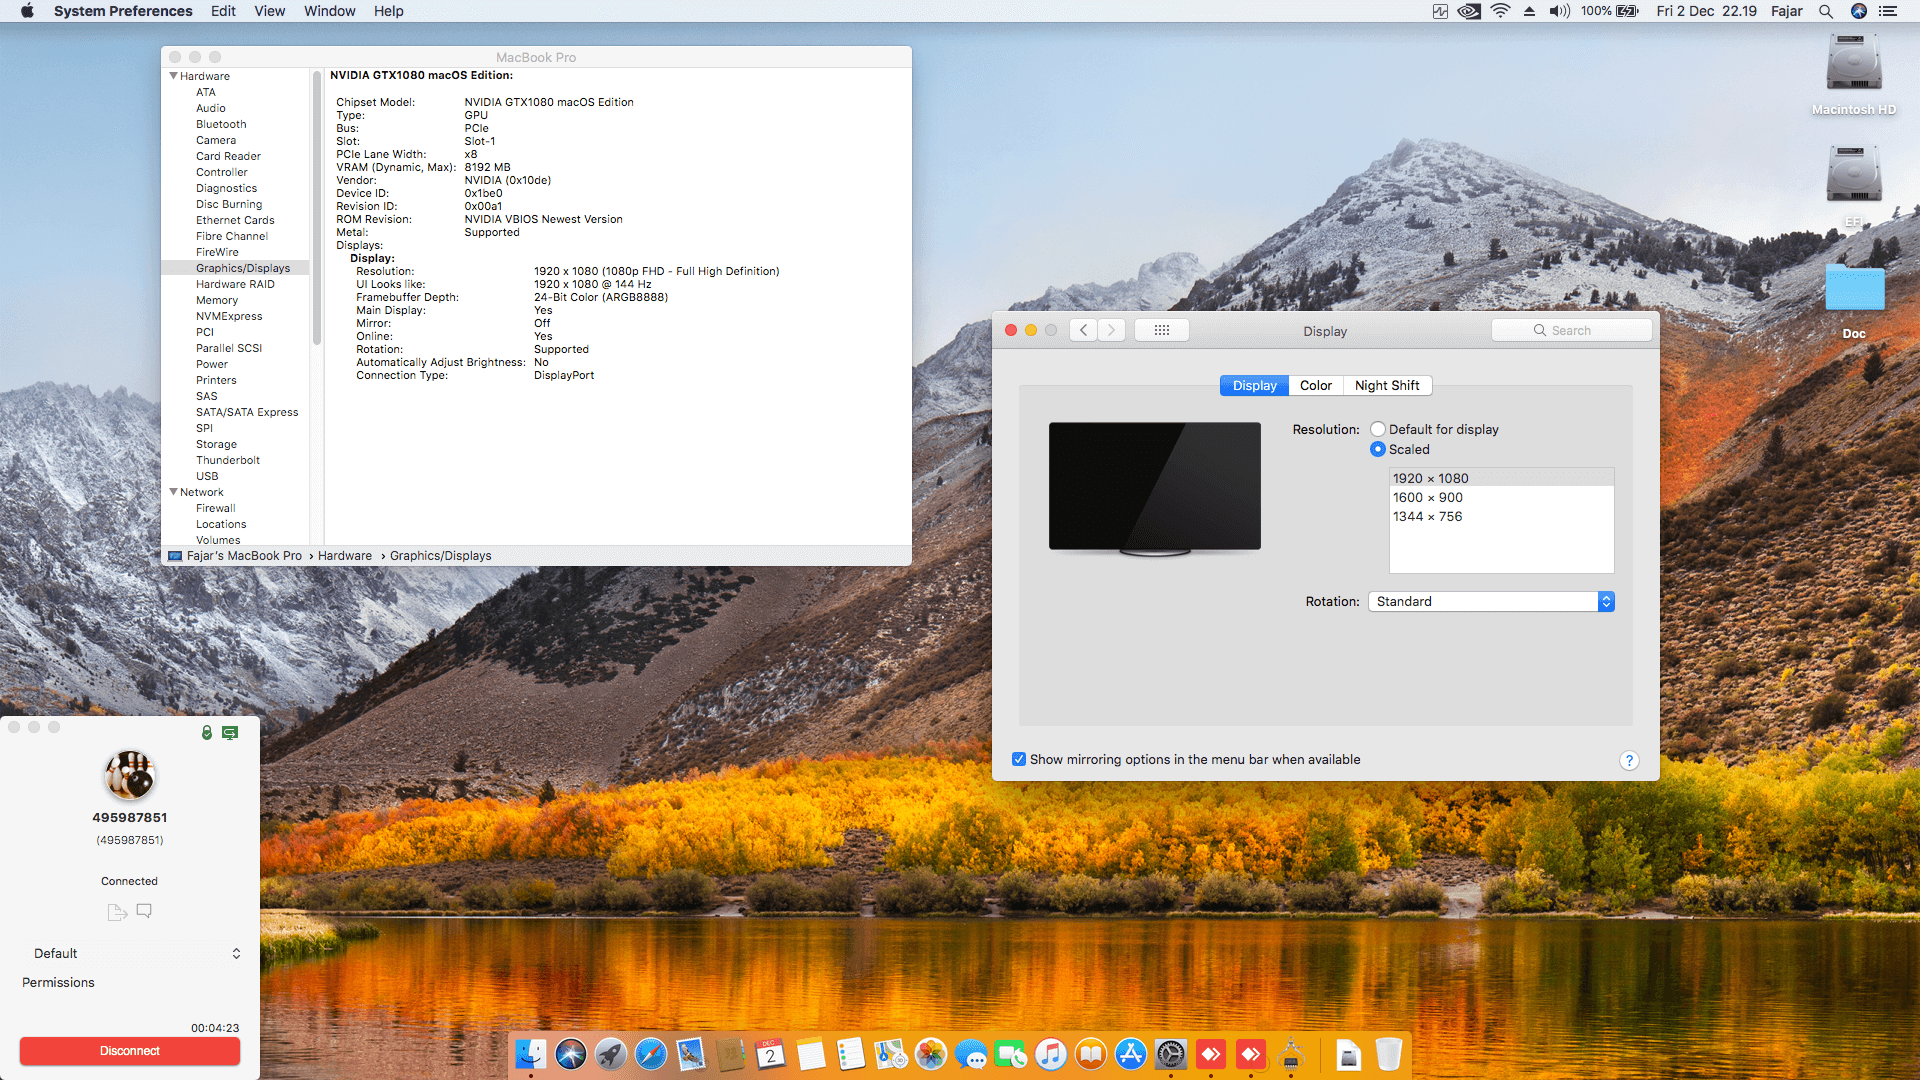Open Safari from the dock
This screenshot has height=1080, width=1920.
(651, 1054)
